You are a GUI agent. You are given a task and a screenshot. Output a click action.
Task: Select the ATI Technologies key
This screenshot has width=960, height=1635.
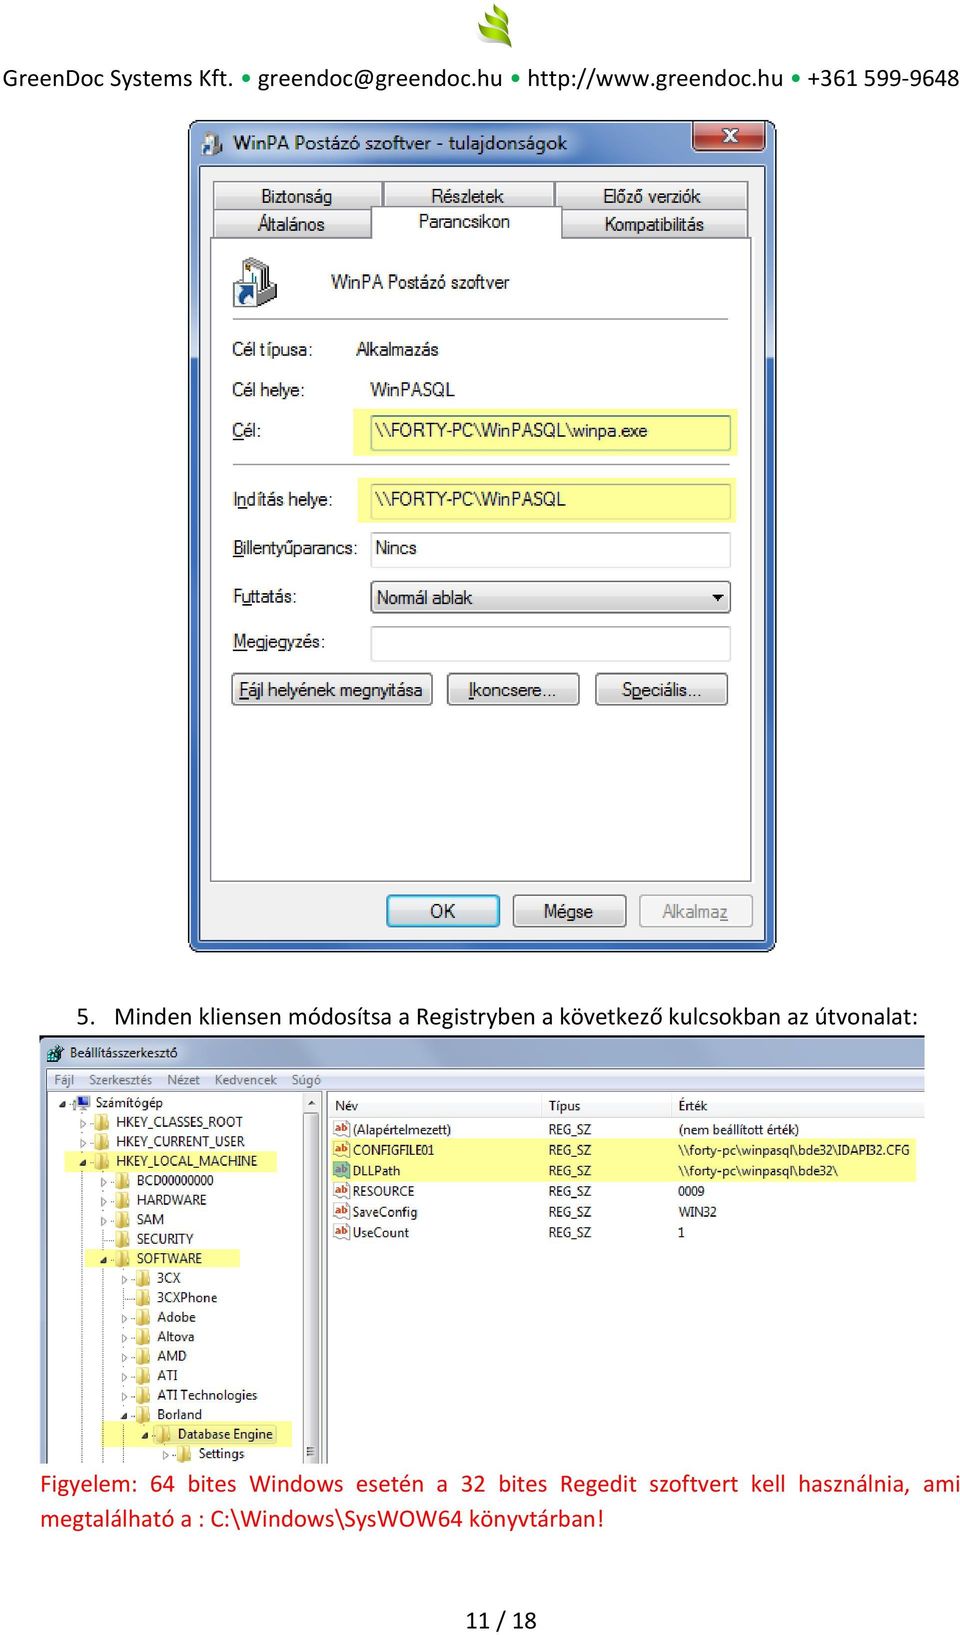point(207,1395)
